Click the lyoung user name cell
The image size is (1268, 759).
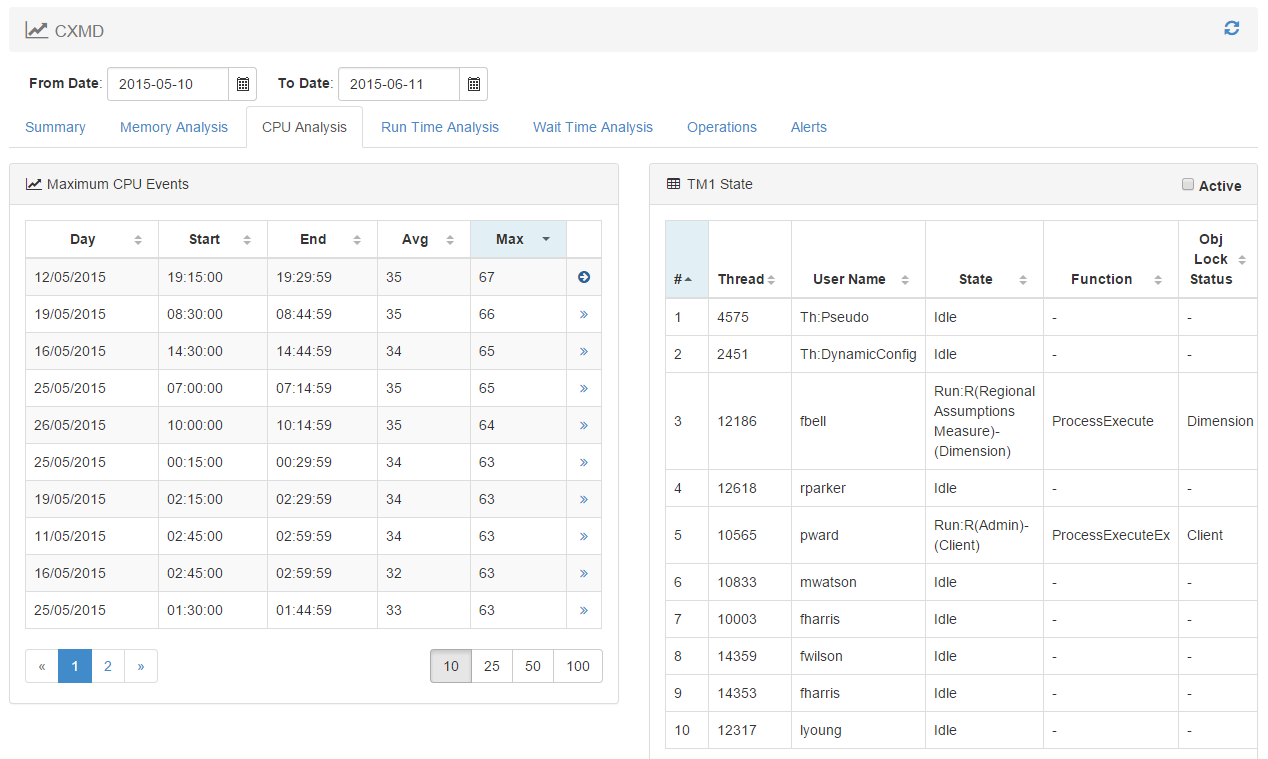coord(858,730)
